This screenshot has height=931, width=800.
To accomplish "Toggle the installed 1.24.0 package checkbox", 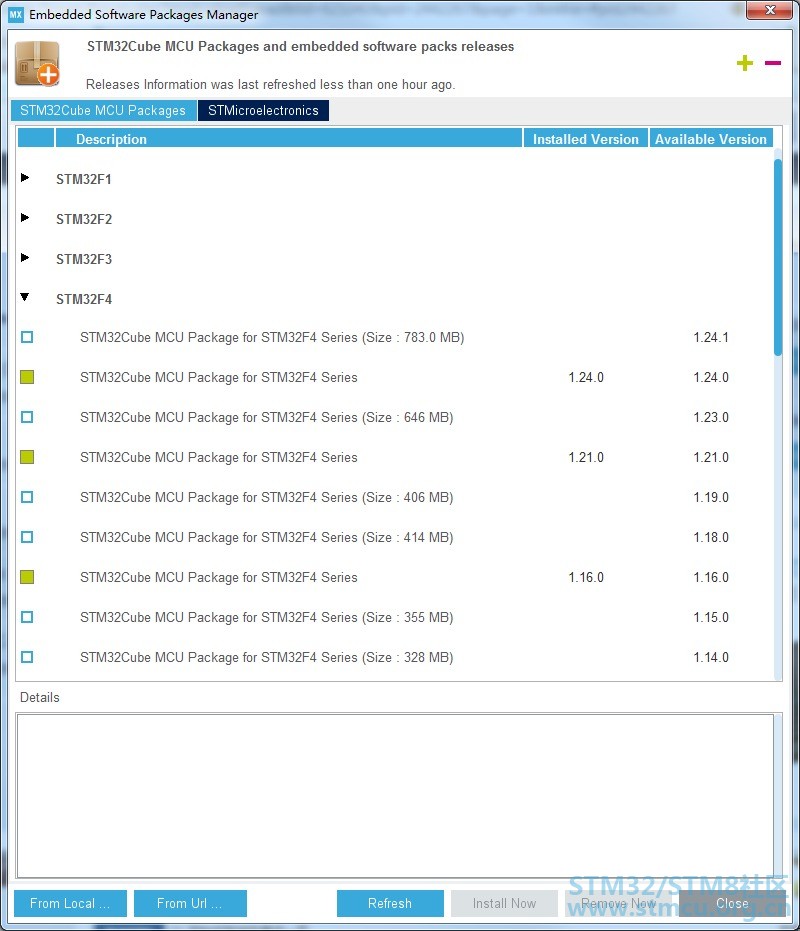I will point(27,377).
